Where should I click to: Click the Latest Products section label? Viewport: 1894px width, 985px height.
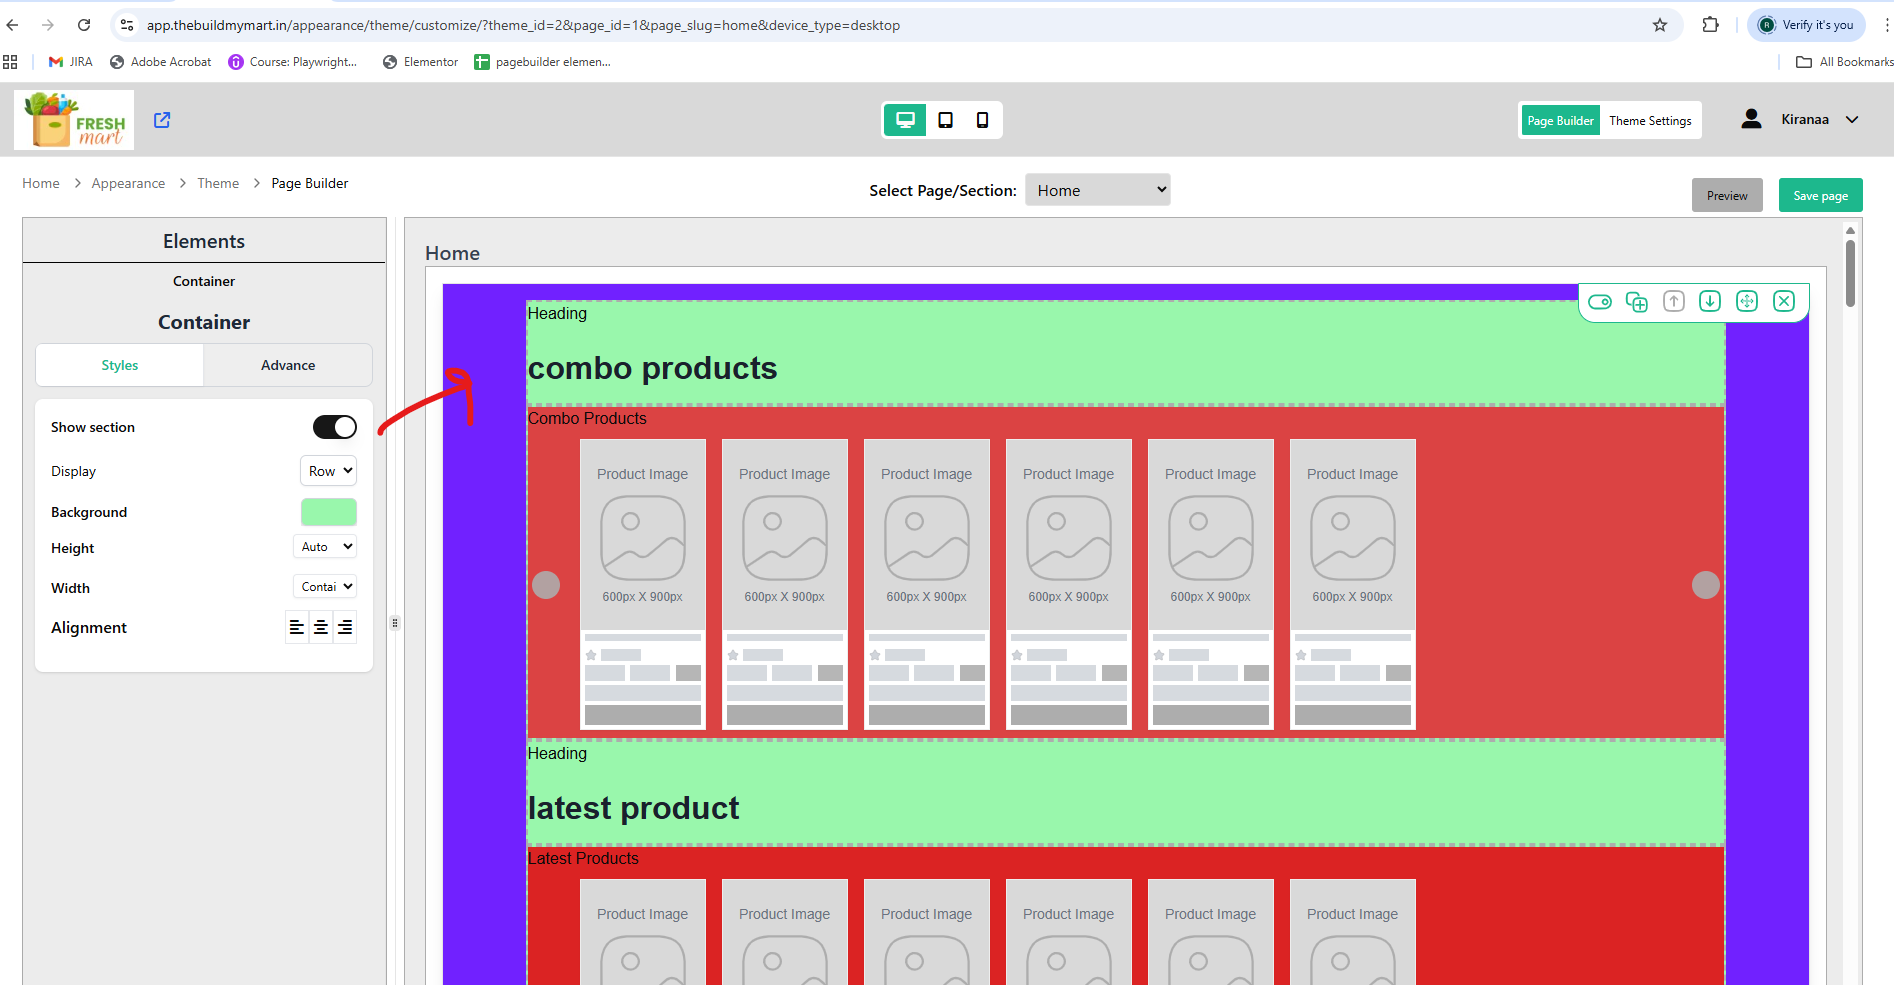coord(583,858)
